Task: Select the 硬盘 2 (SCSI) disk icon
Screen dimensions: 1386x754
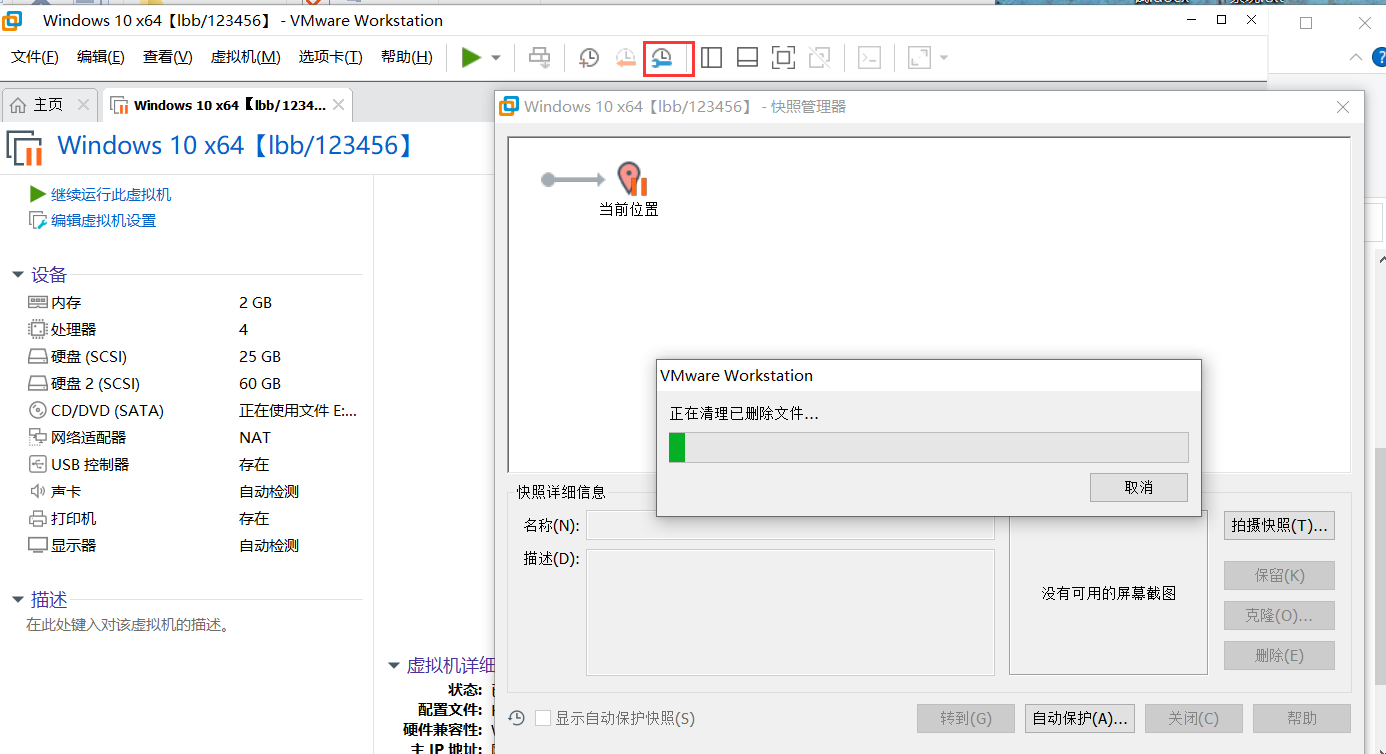Action: click(x=38, y=383)
